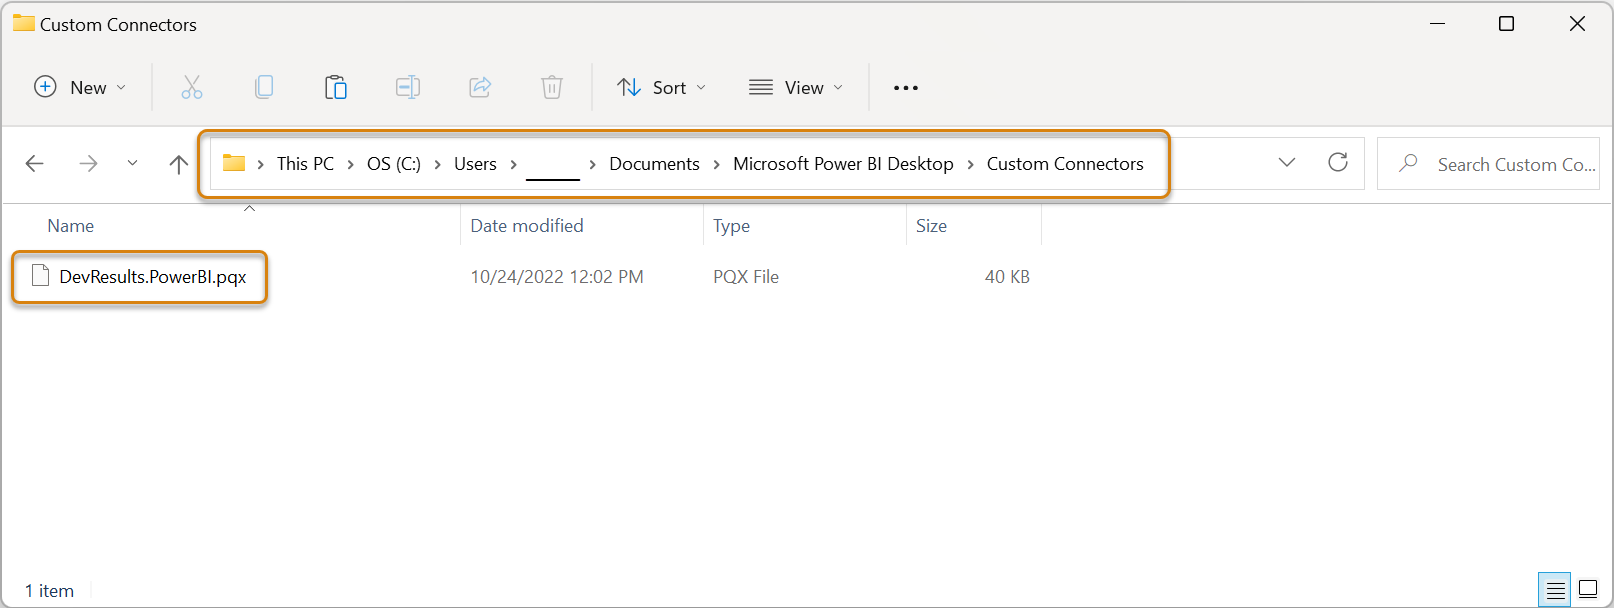Open the View layout dropdown
This screenshot has height=608, width=1614.
796,88
